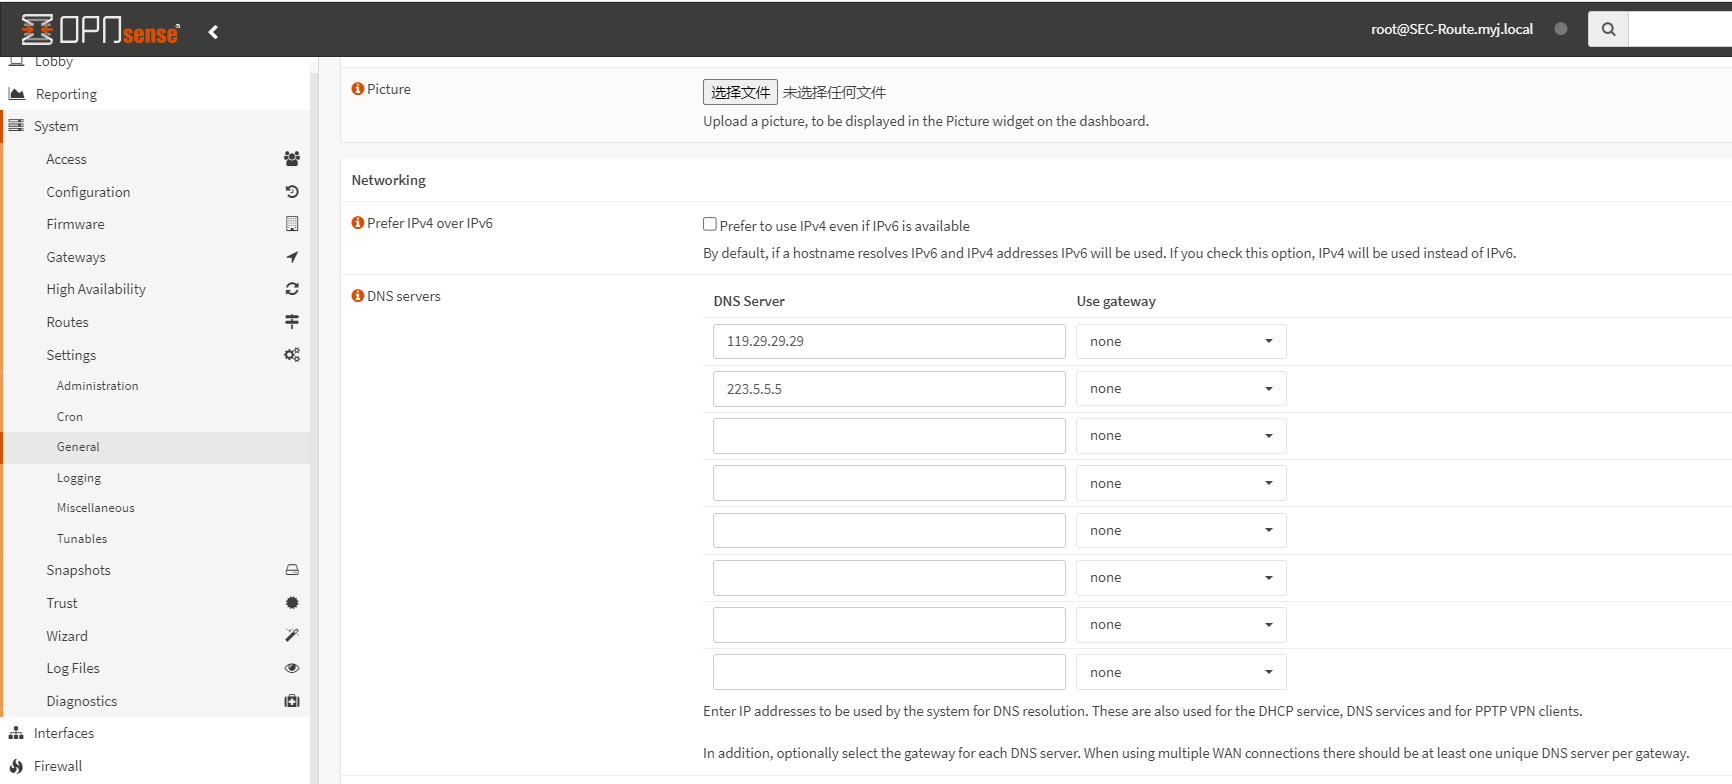Click the Access users icon
This screenshot has width=1732, height=784.
pyautogui.click(x=292, y=159)
